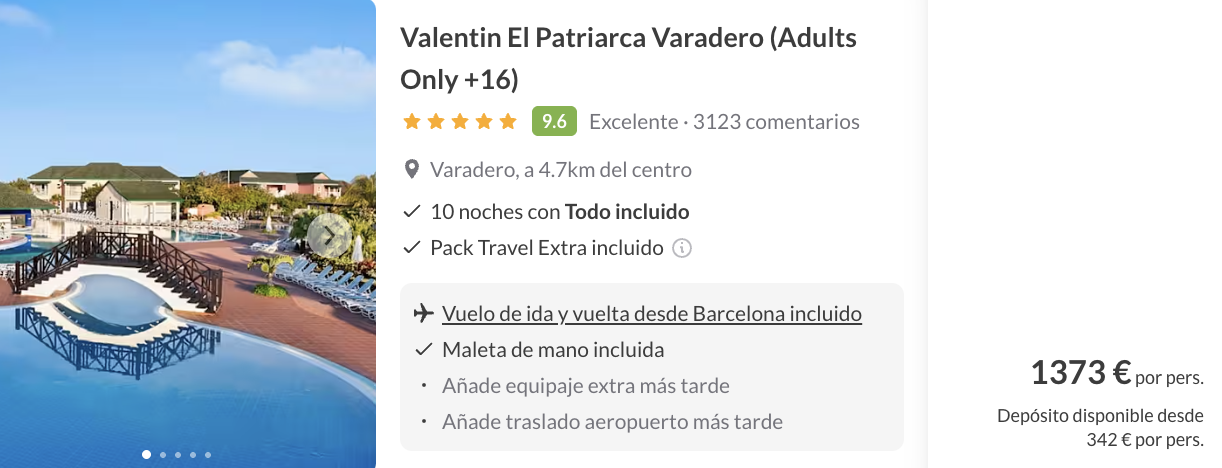This screenshot has height=468, width=1222.
Task: Select the second photo carousel dot
Action: point(163,455)
